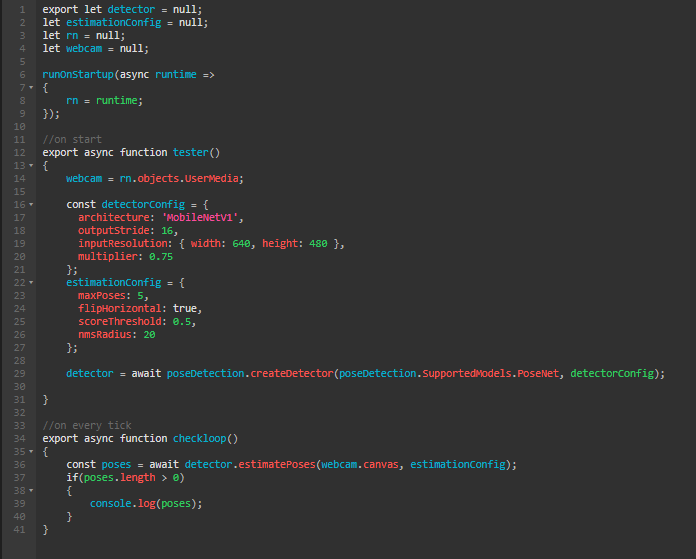
Task: Click 'log' in 'console.log(poses)'
Action: pos(146,503)
